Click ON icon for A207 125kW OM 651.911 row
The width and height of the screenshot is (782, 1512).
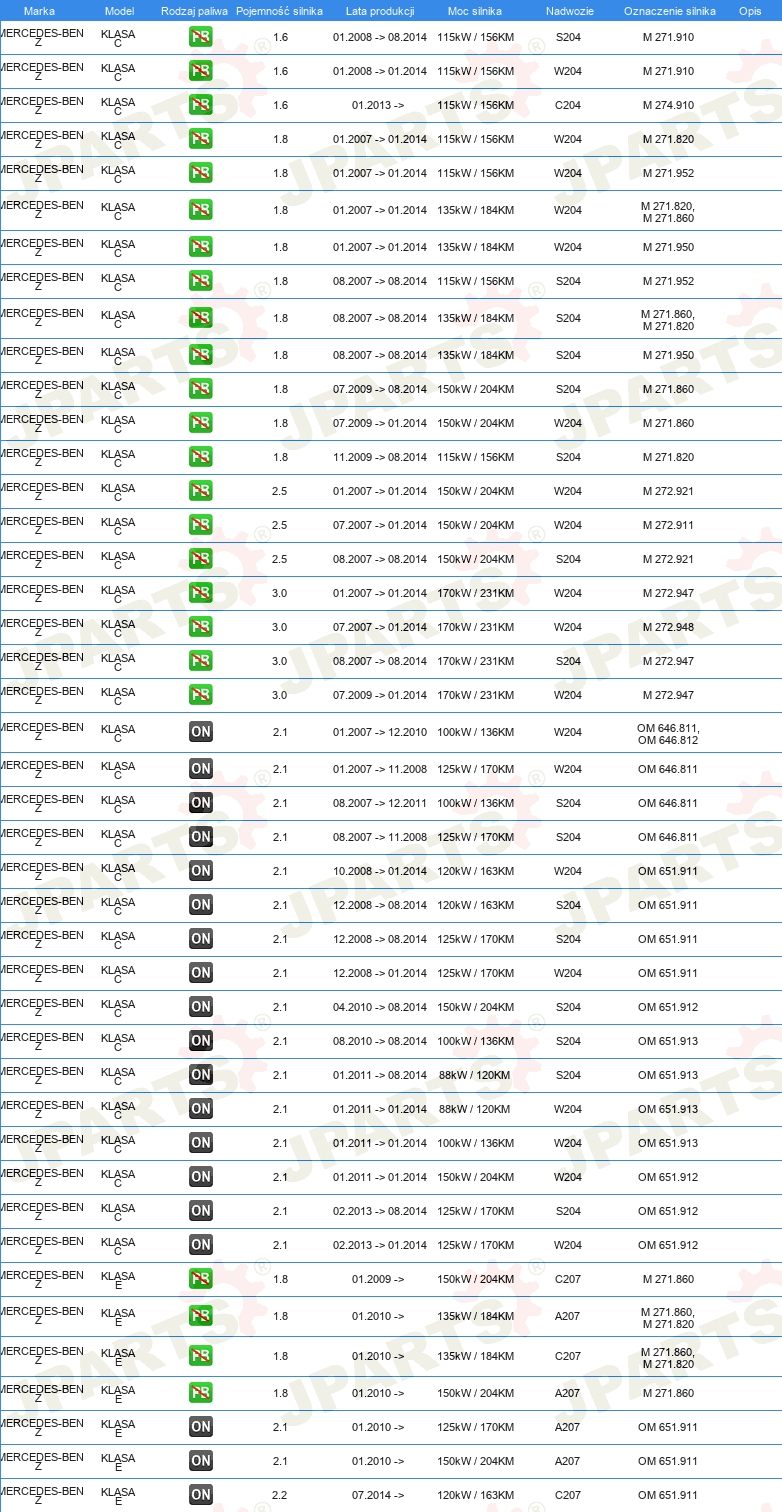pos(201,1427)
